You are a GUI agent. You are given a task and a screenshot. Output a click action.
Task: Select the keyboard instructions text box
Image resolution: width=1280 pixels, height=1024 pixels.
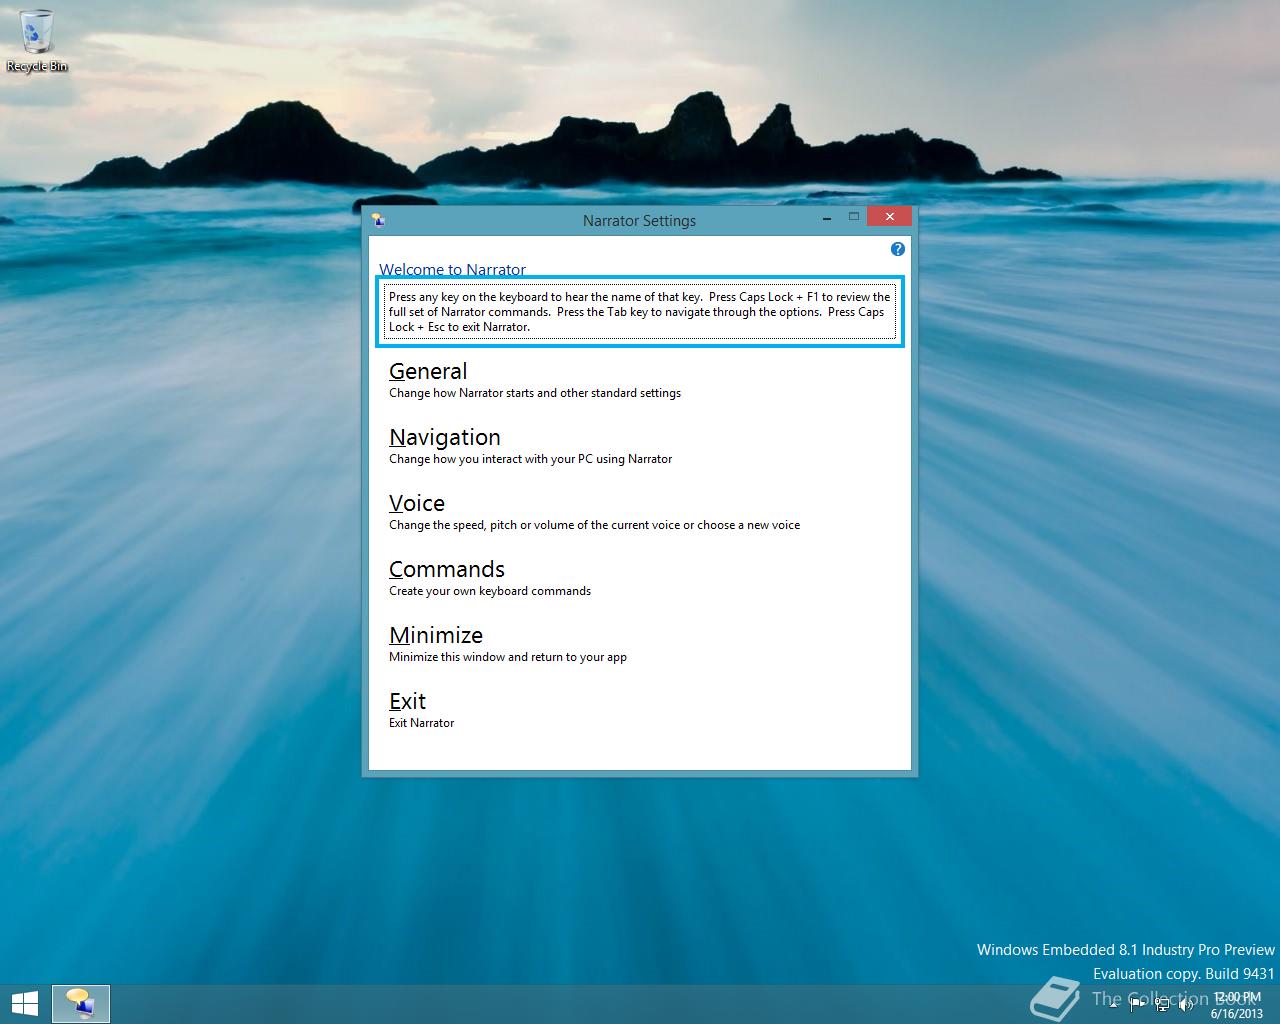click(x=640, y=312)
